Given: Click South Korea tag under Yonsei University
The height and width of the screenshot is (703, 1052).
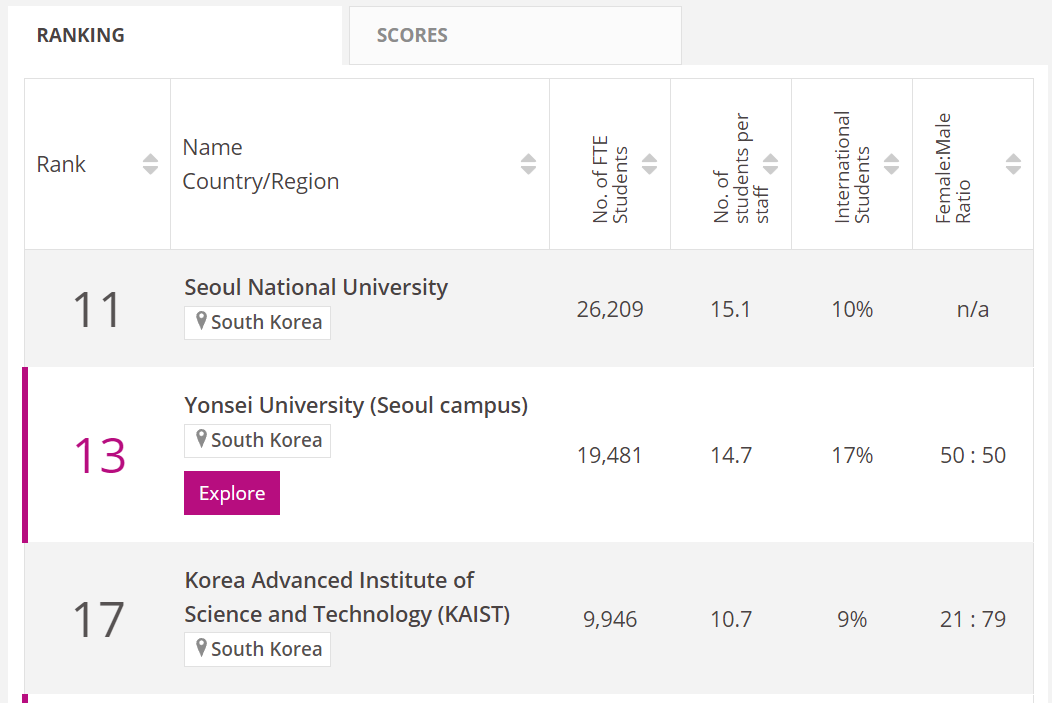Looking at the screenshot, I should pyautogui.click(x=258, y=441).
